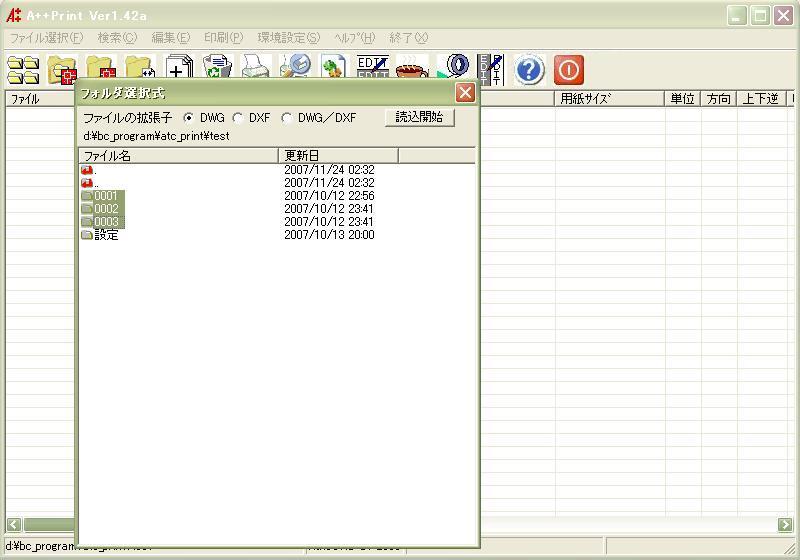
Task: Click the stacked folders icon in toolbar
Action: coord(23,70)
